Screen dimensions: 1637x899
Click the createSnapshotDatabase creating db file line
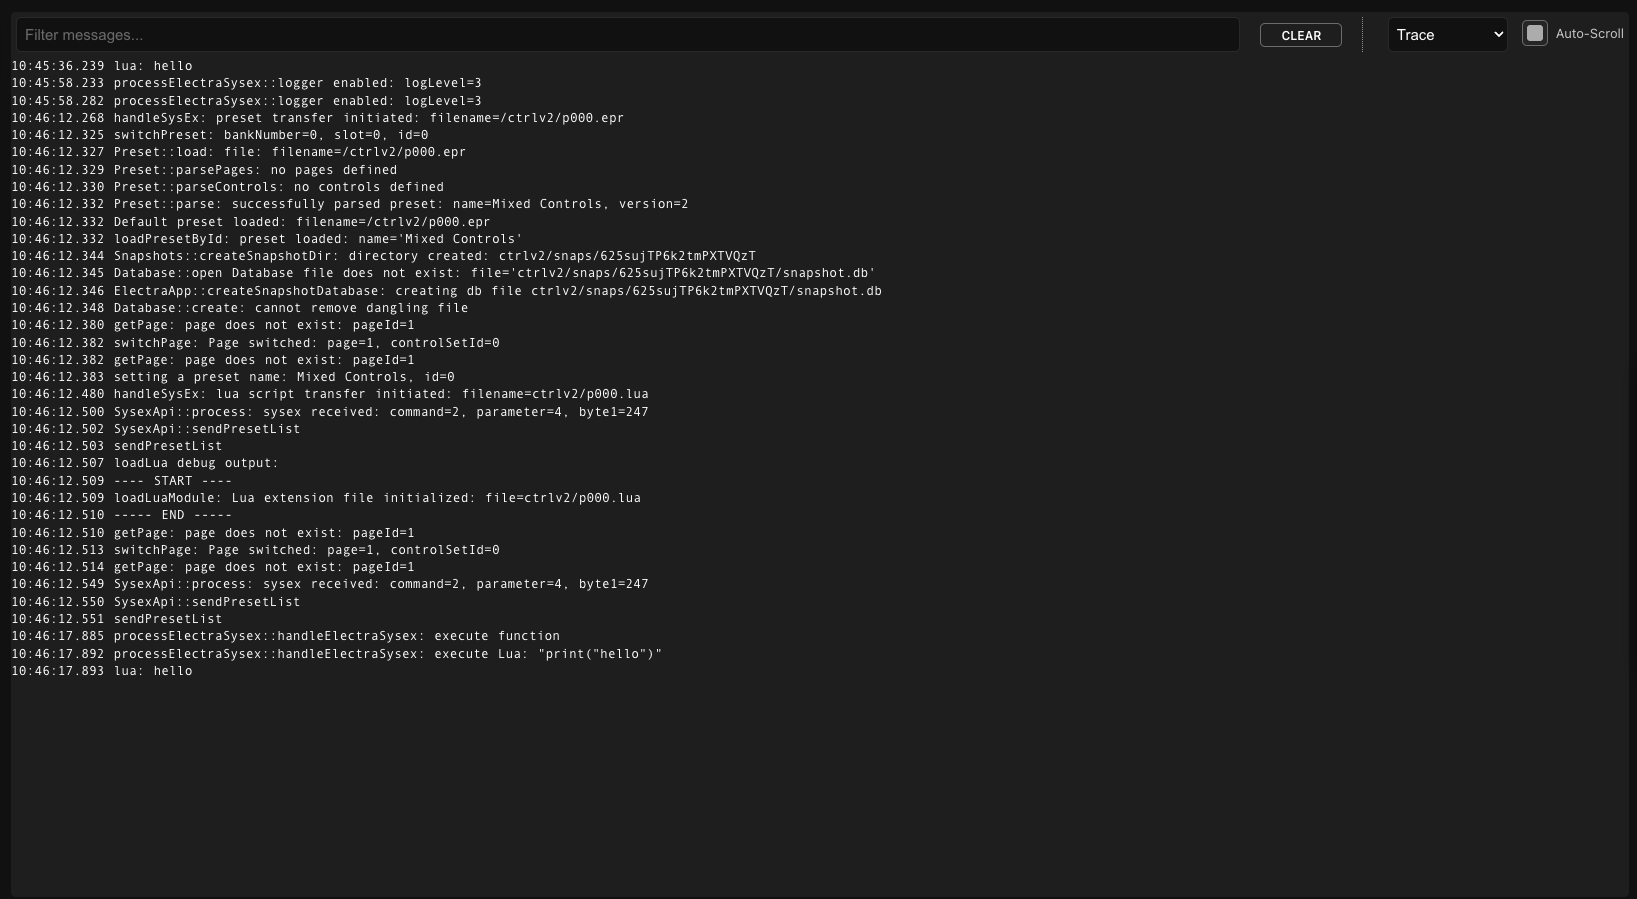tap(446, 291)
